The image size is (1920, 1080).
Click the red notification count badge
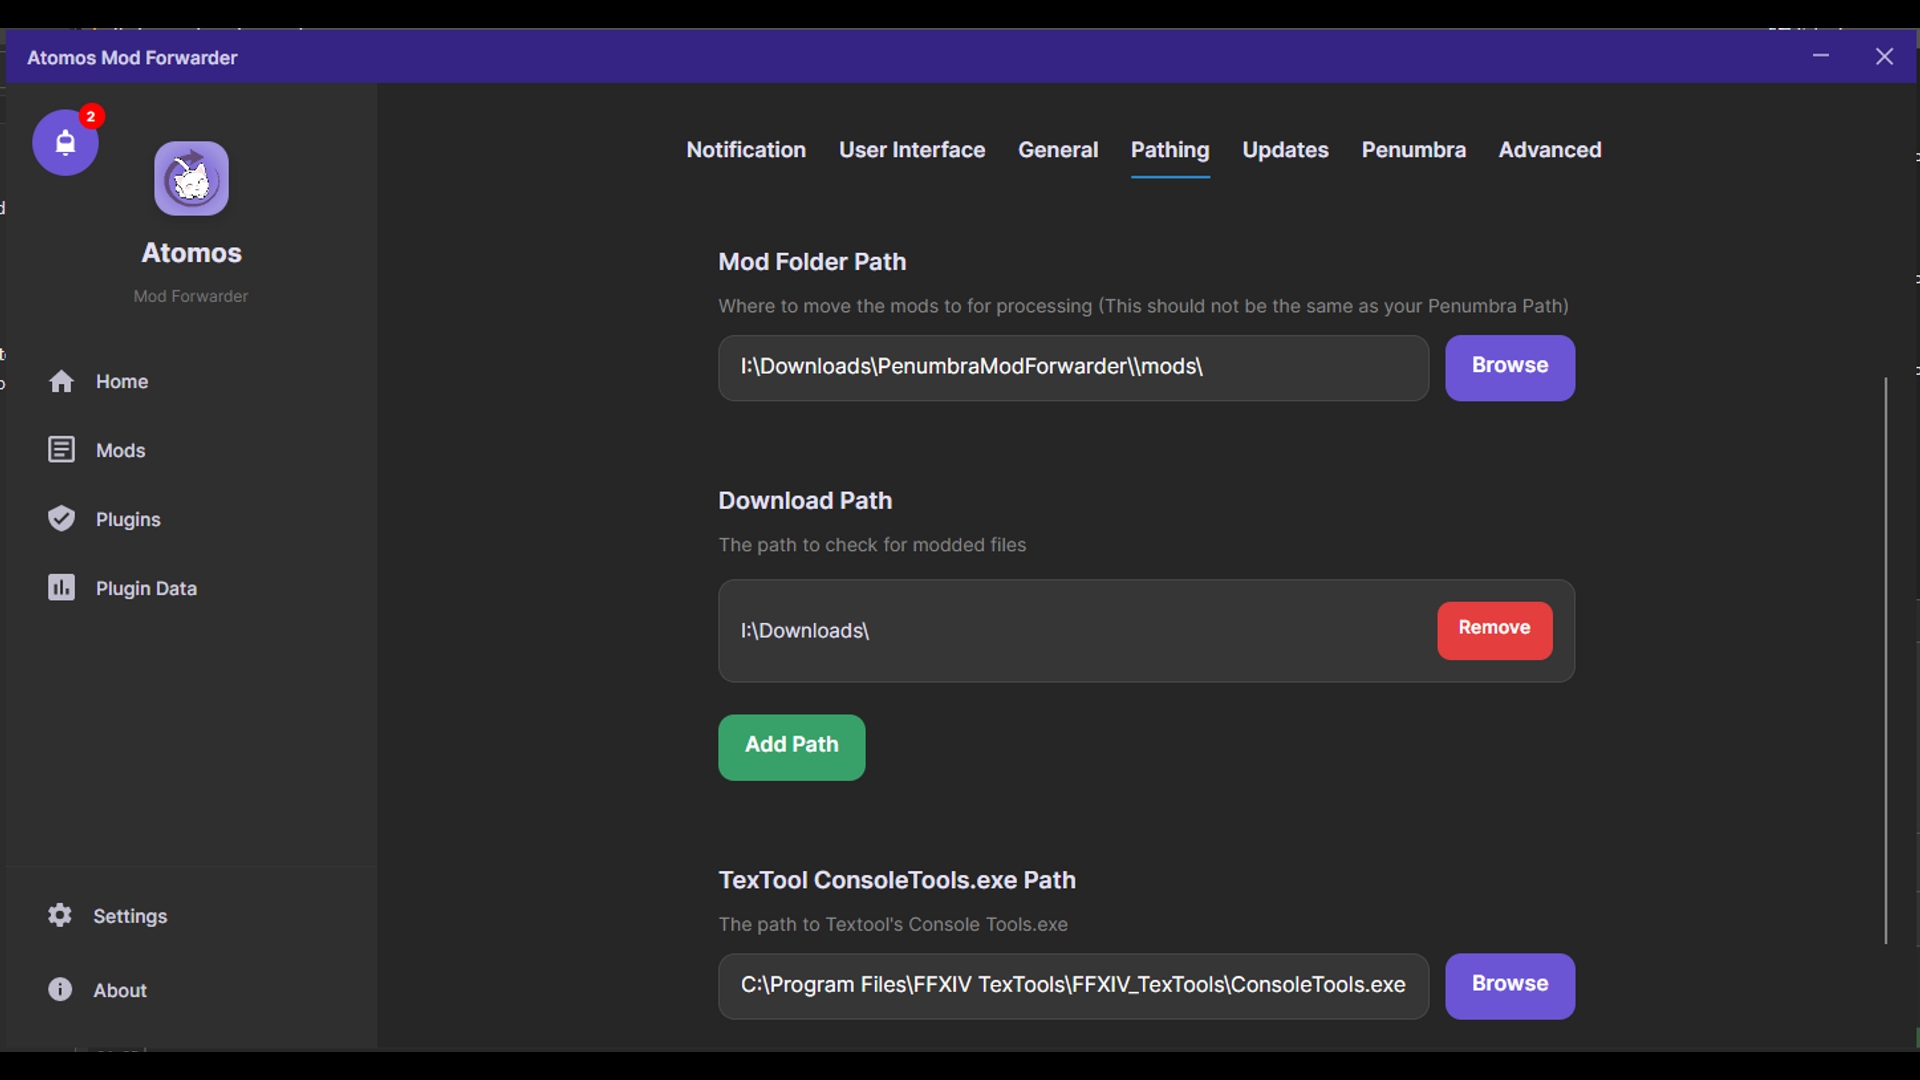[x=91, y=117]
